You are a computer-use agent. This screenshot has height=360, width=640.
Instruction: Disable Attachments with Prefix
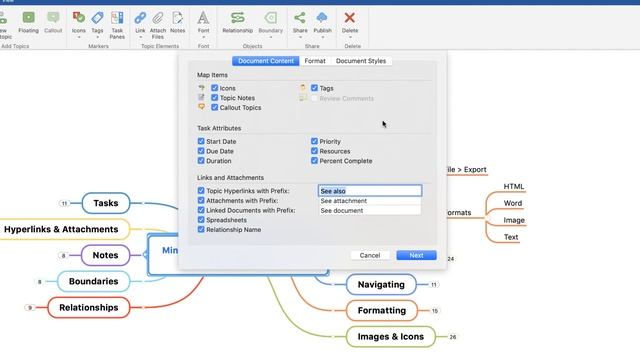point(201,200)
